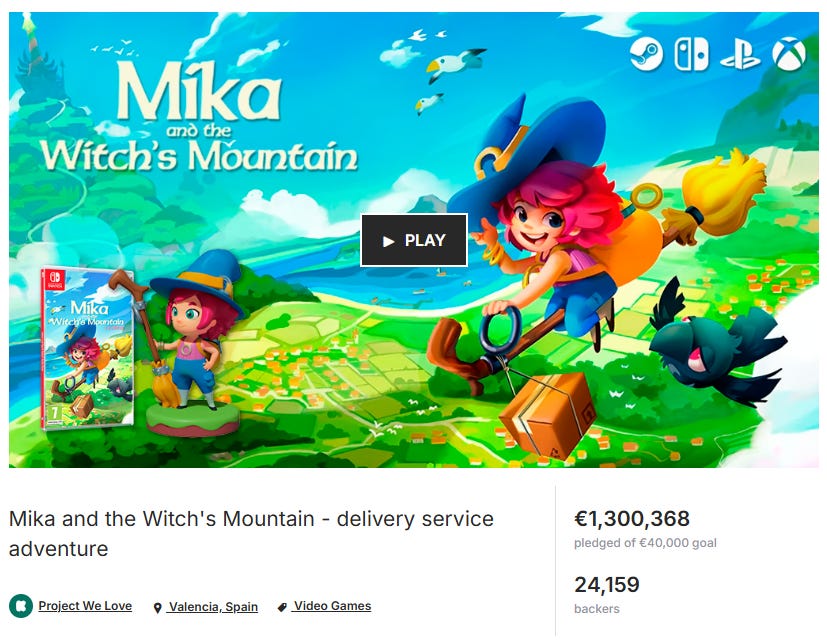This screenshot has height=643, width=827.
Task: Click the Steam platform icon
Action: pos(646,54)
